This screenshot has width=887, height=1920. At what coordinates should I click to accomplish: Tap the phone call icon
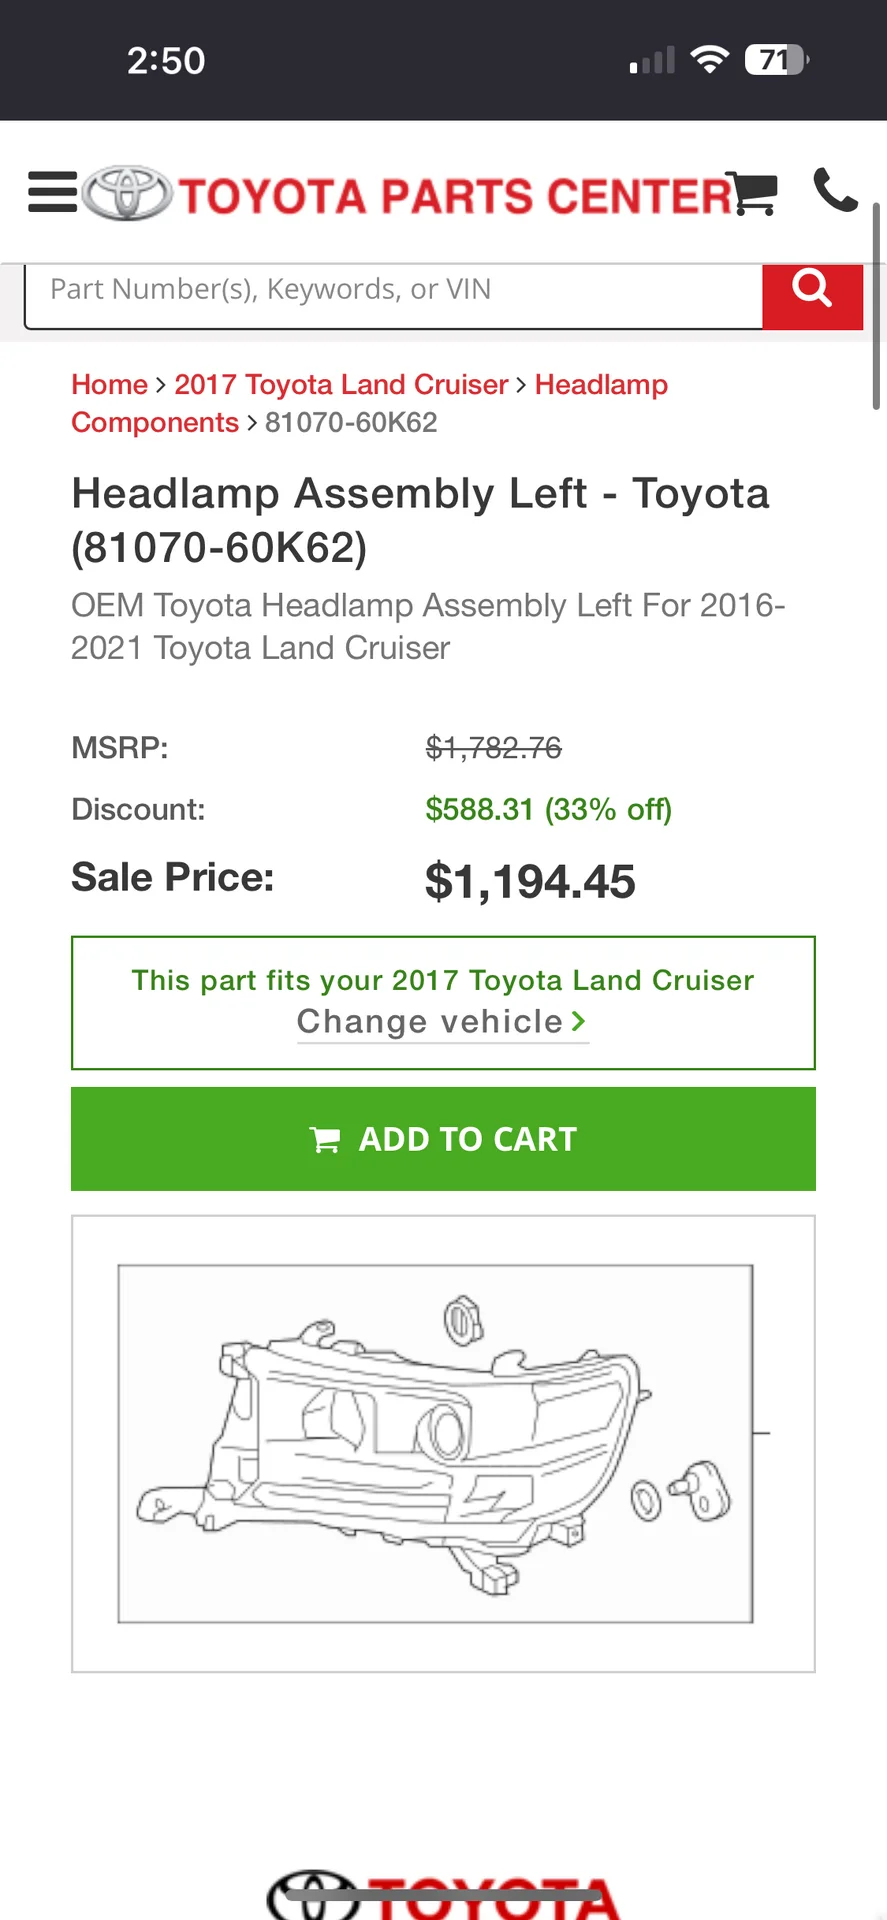coord(835,190)
